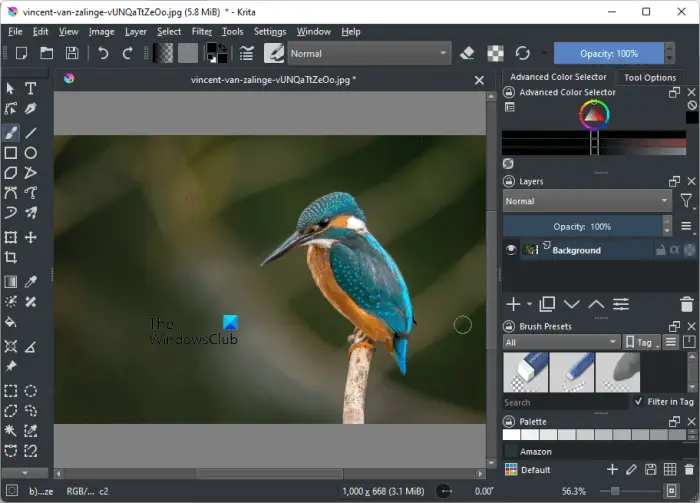Screen dimensions: 700x503
Task: Undo the last action
Action: tap(103, 54)
